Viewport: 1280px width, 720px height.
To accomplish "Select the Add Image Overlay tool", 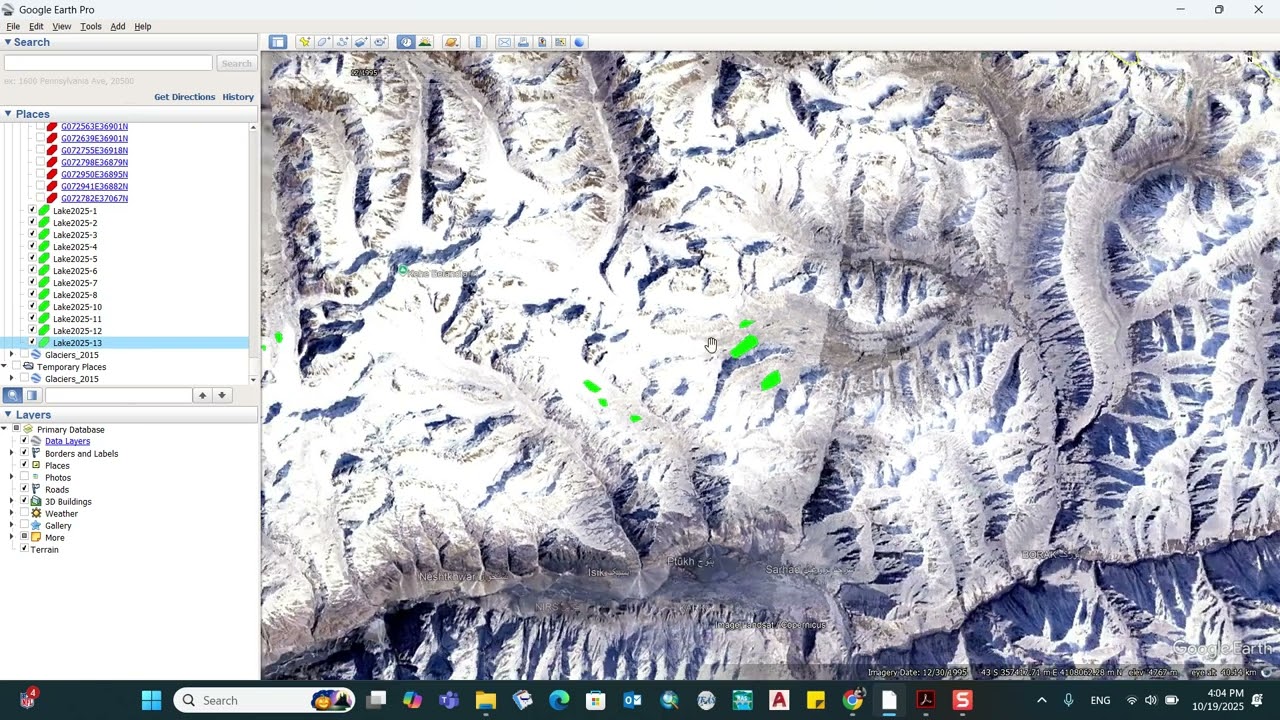I will tap(361, 42).
